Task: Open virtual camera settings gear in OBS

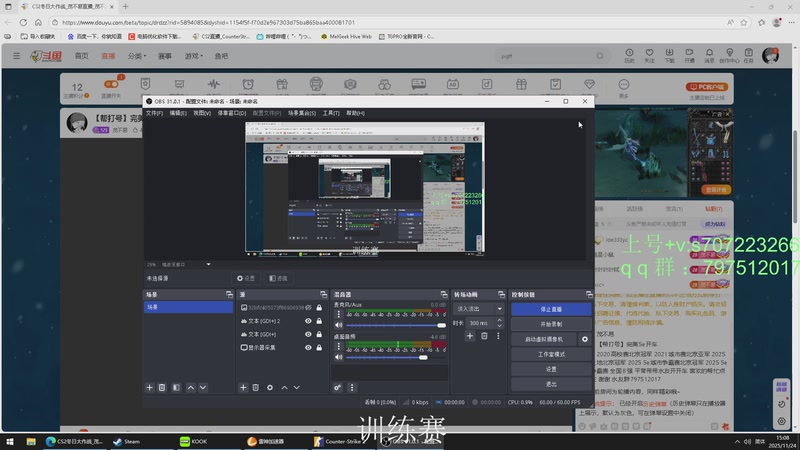Action: tap(585, 339)
